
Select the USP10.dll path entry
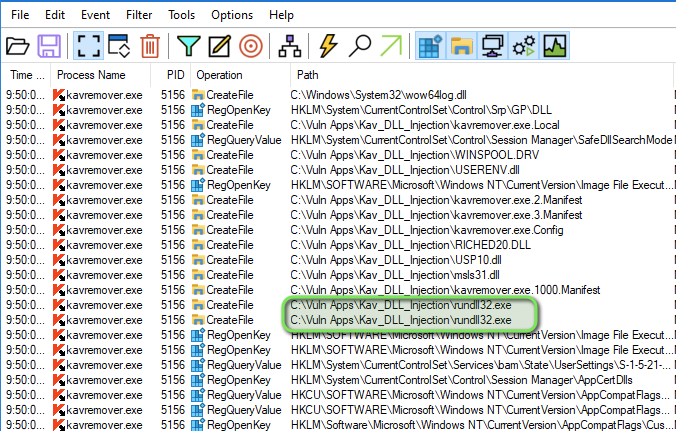(x=396, y=260)
